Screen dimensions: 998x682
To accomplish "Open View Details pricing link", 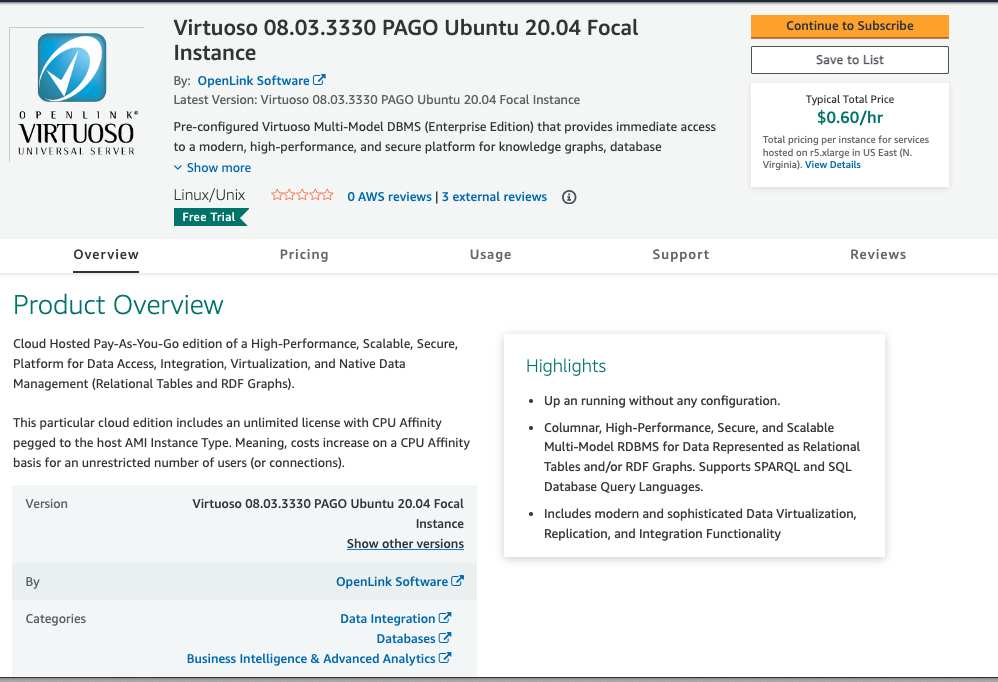I will (x=833, y=165).
